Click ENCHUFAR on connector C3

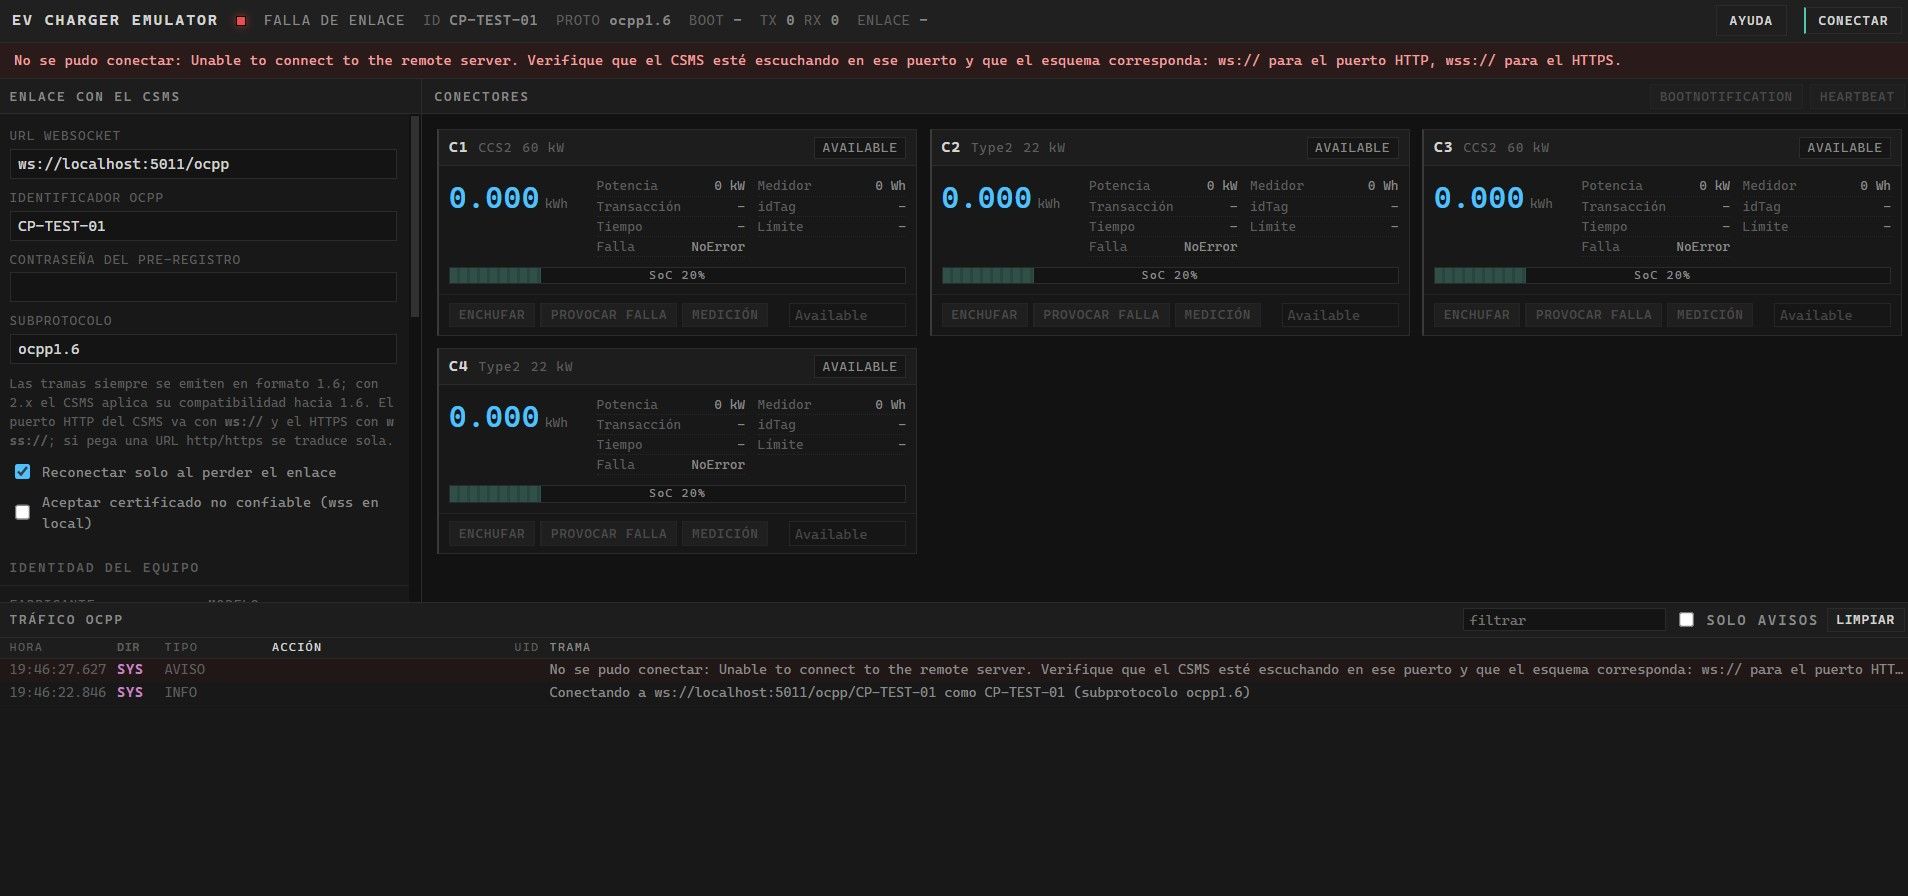1476,315
